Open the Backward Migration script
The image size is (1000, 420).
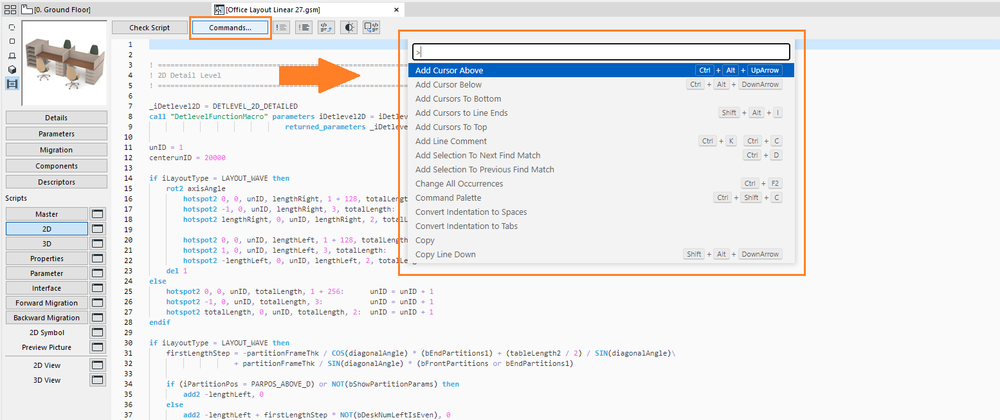coord(47,317)
